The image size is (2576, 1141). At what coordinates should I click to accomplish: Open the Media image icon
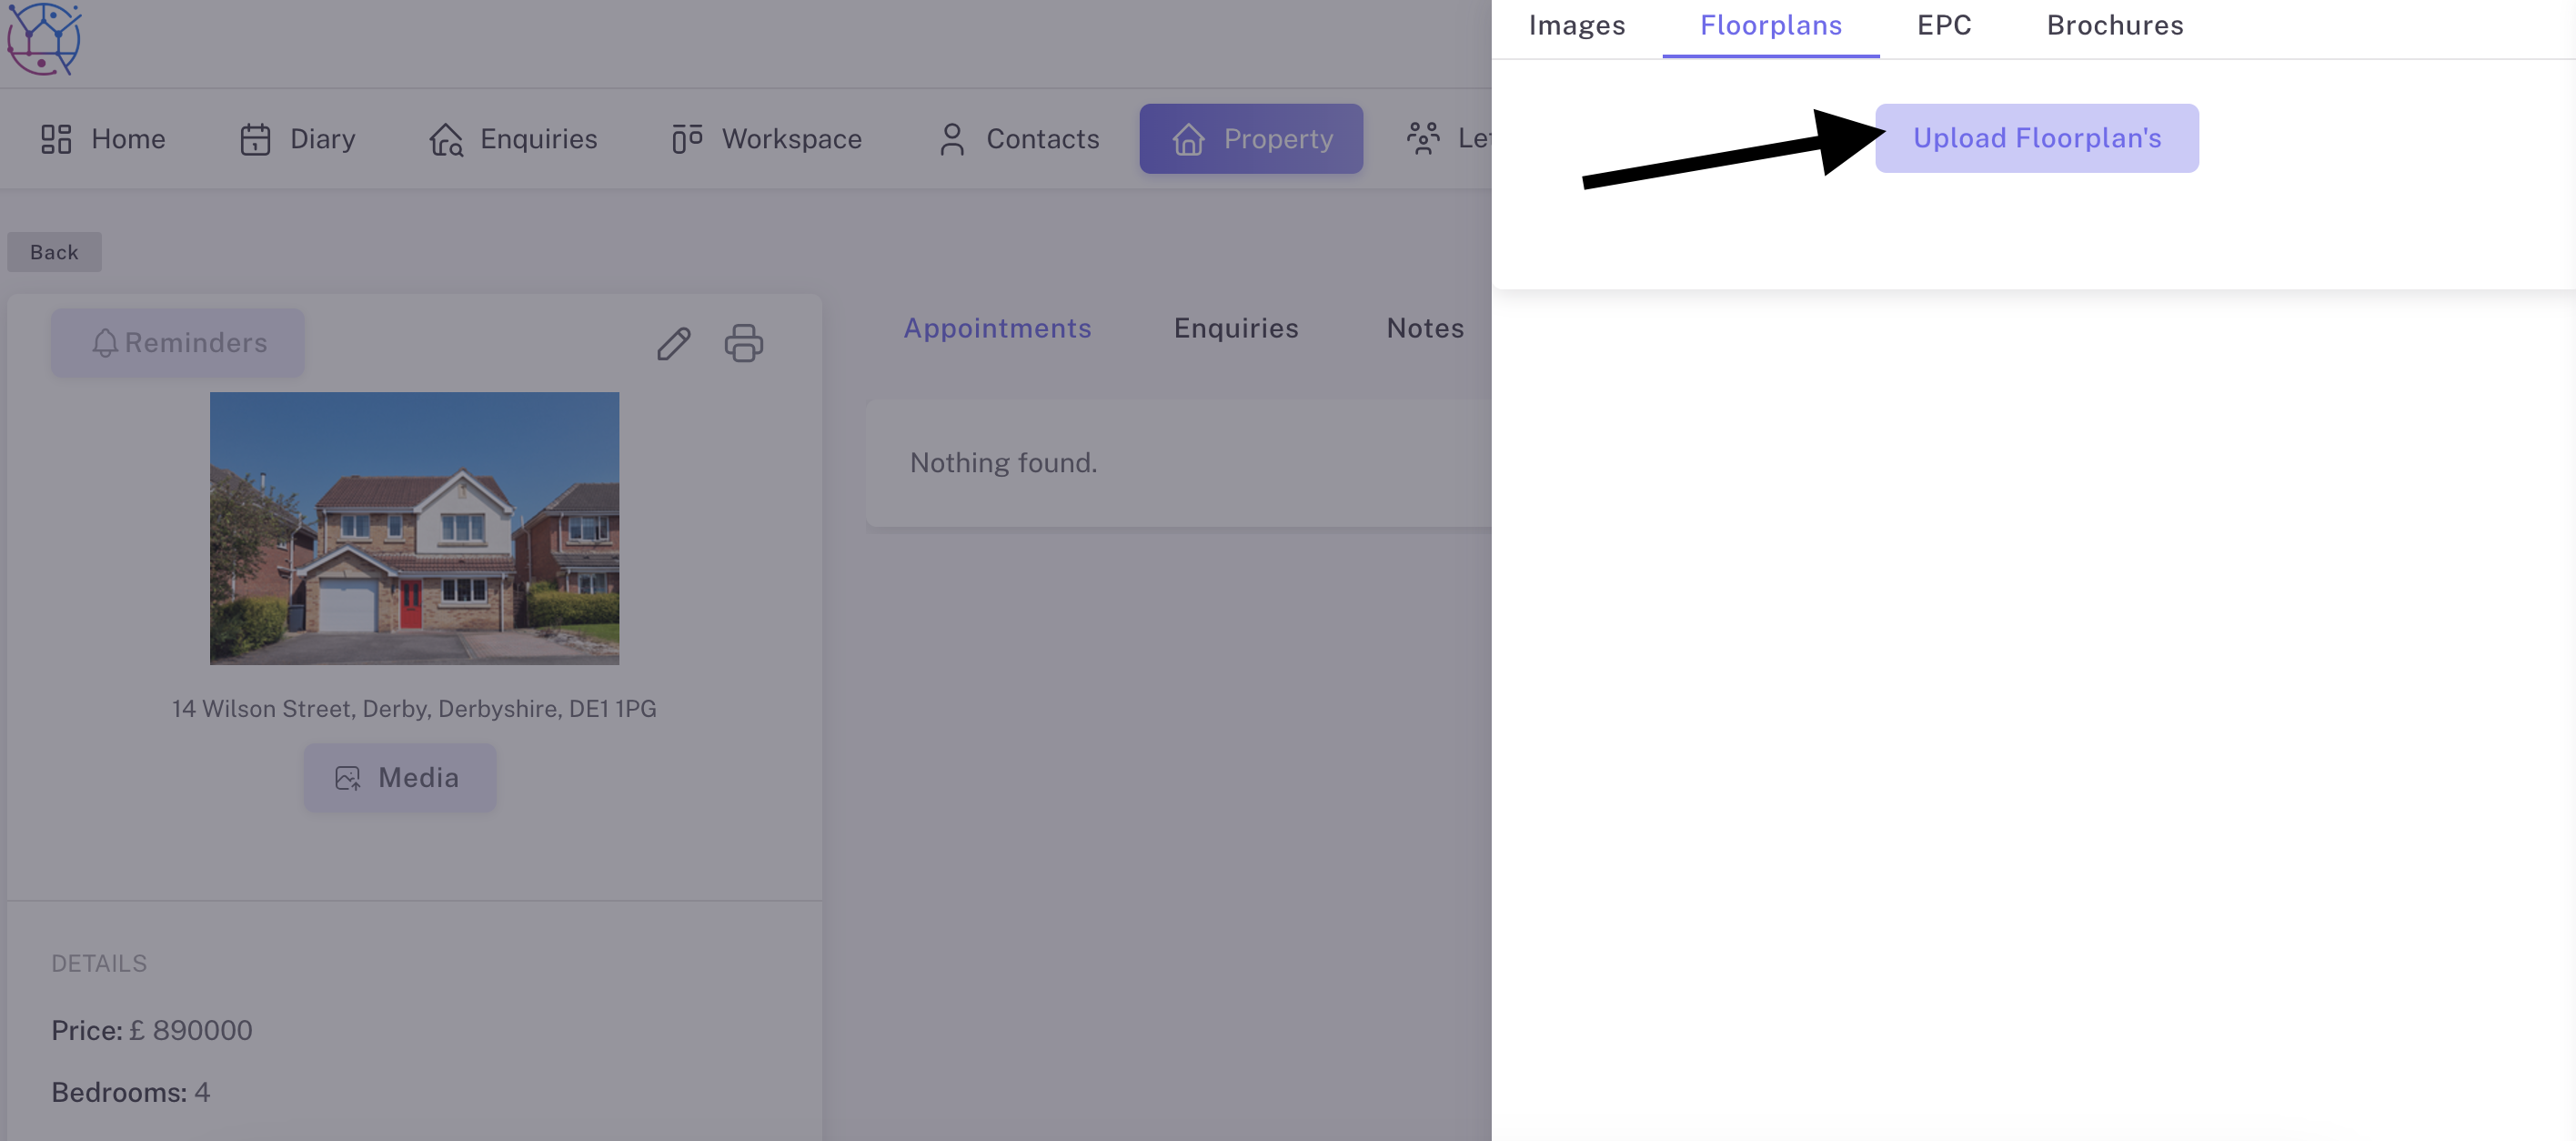pyautogui.click(x=348, y=777)
